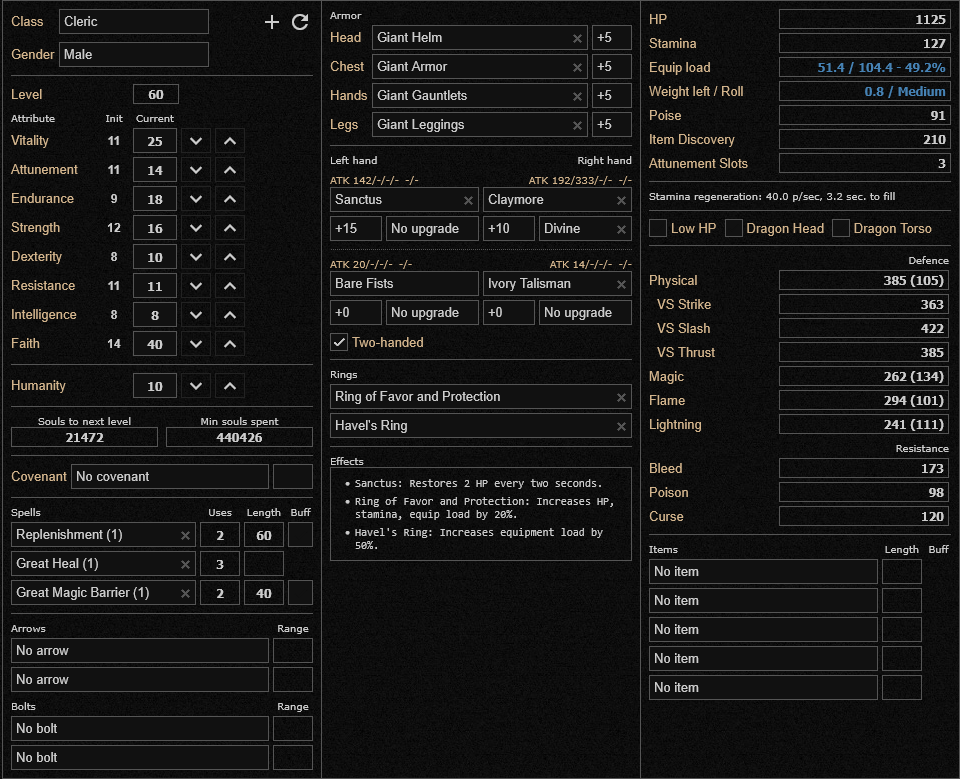Image resolution: width=960 pixels, height=779 pixels.
Task: Remove the Replenishment spell
Action: coord(186,535)
